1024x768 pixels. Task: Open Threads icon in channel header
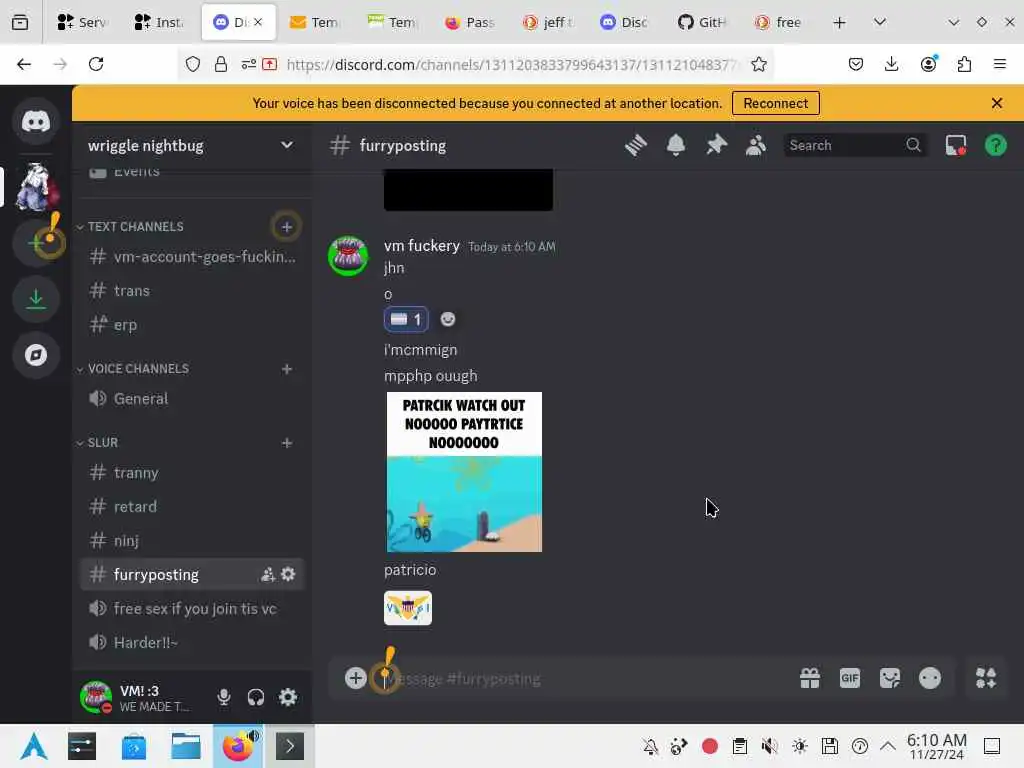(635, 145)
